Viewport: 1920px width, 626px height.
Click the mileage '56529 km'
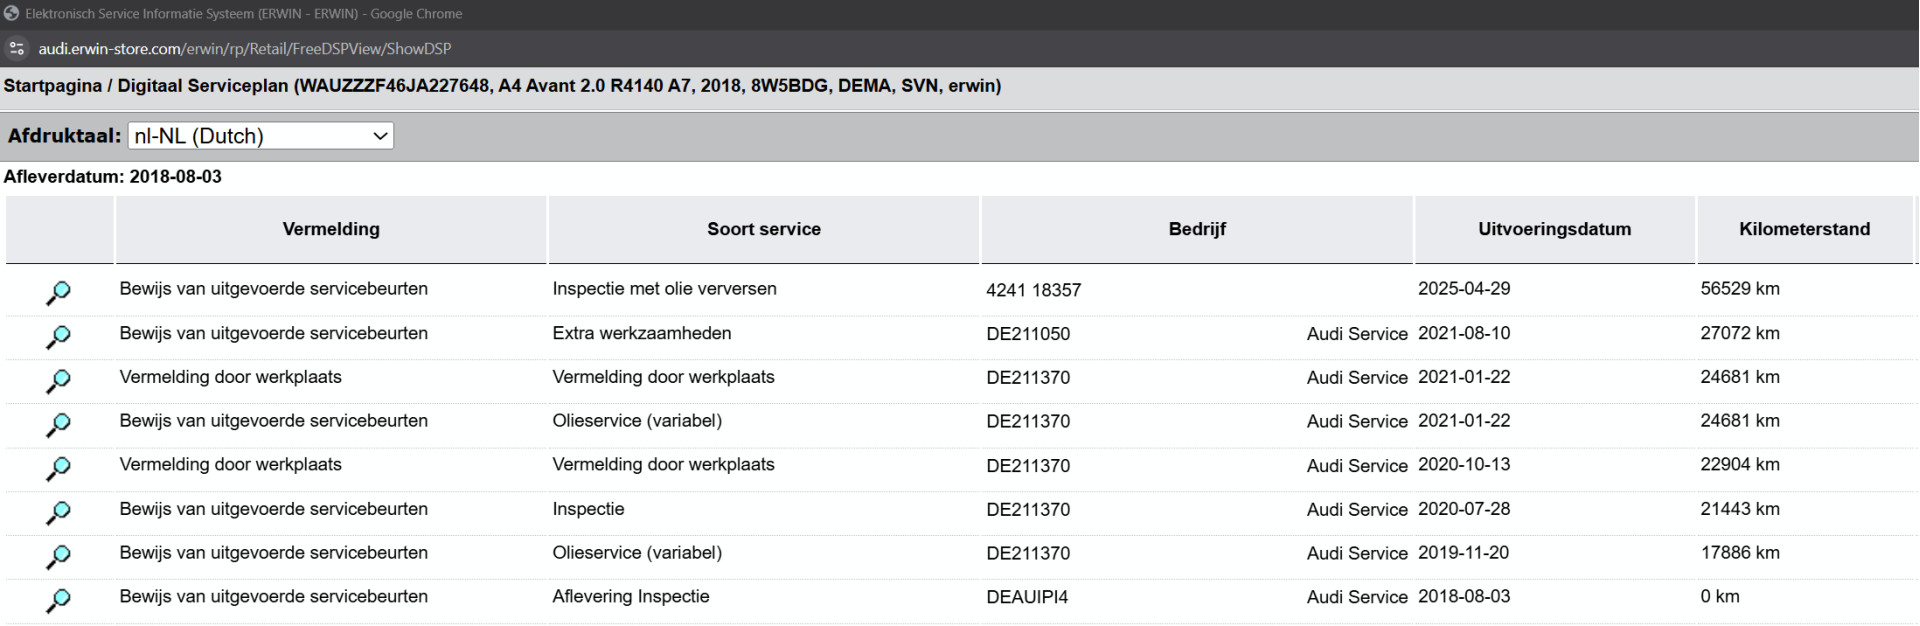1740,289
